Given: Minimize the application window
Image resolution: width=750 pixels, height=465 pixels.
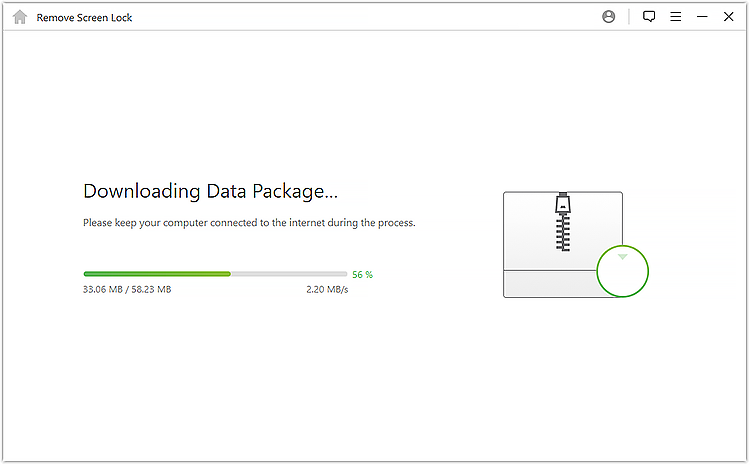Looking at the screenshot, I should 702,17.
